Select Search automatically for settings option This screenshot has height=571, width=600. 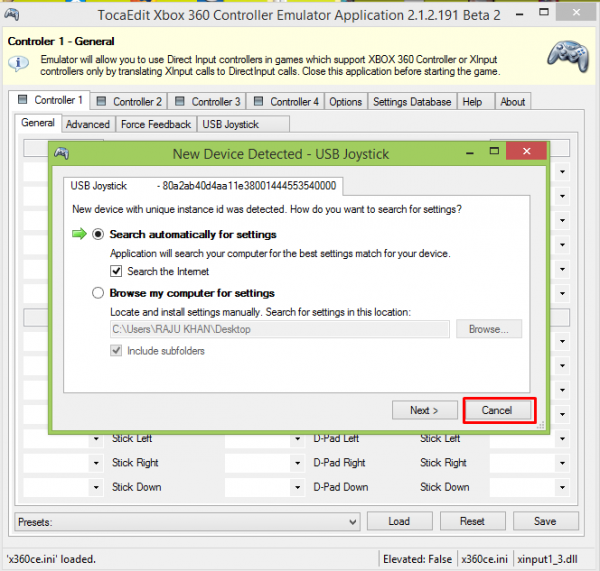(98, 234)
